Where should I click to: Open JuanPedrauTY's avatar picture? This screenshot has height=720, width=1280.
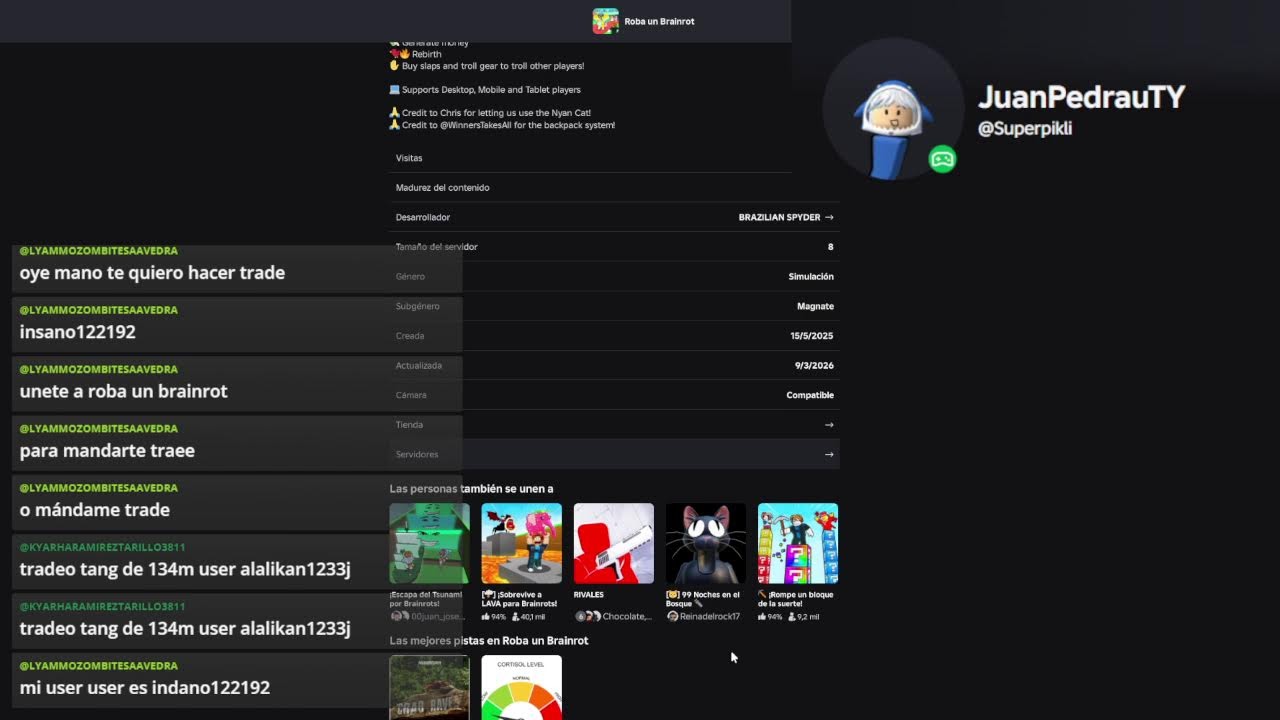pyautogui.click(x=893, y=111)
